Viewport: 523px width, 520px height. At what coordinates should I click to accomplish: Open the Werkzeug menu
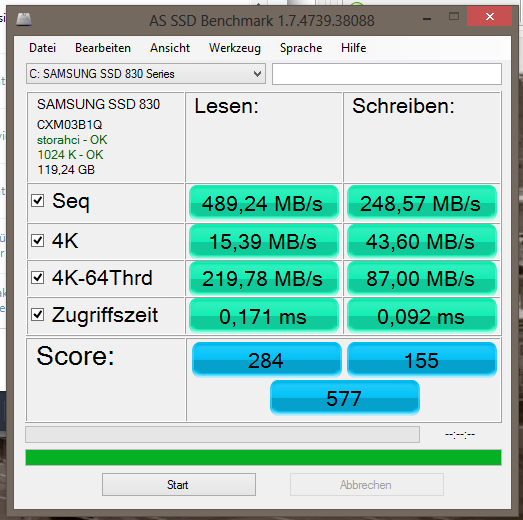tap(235, 48)
